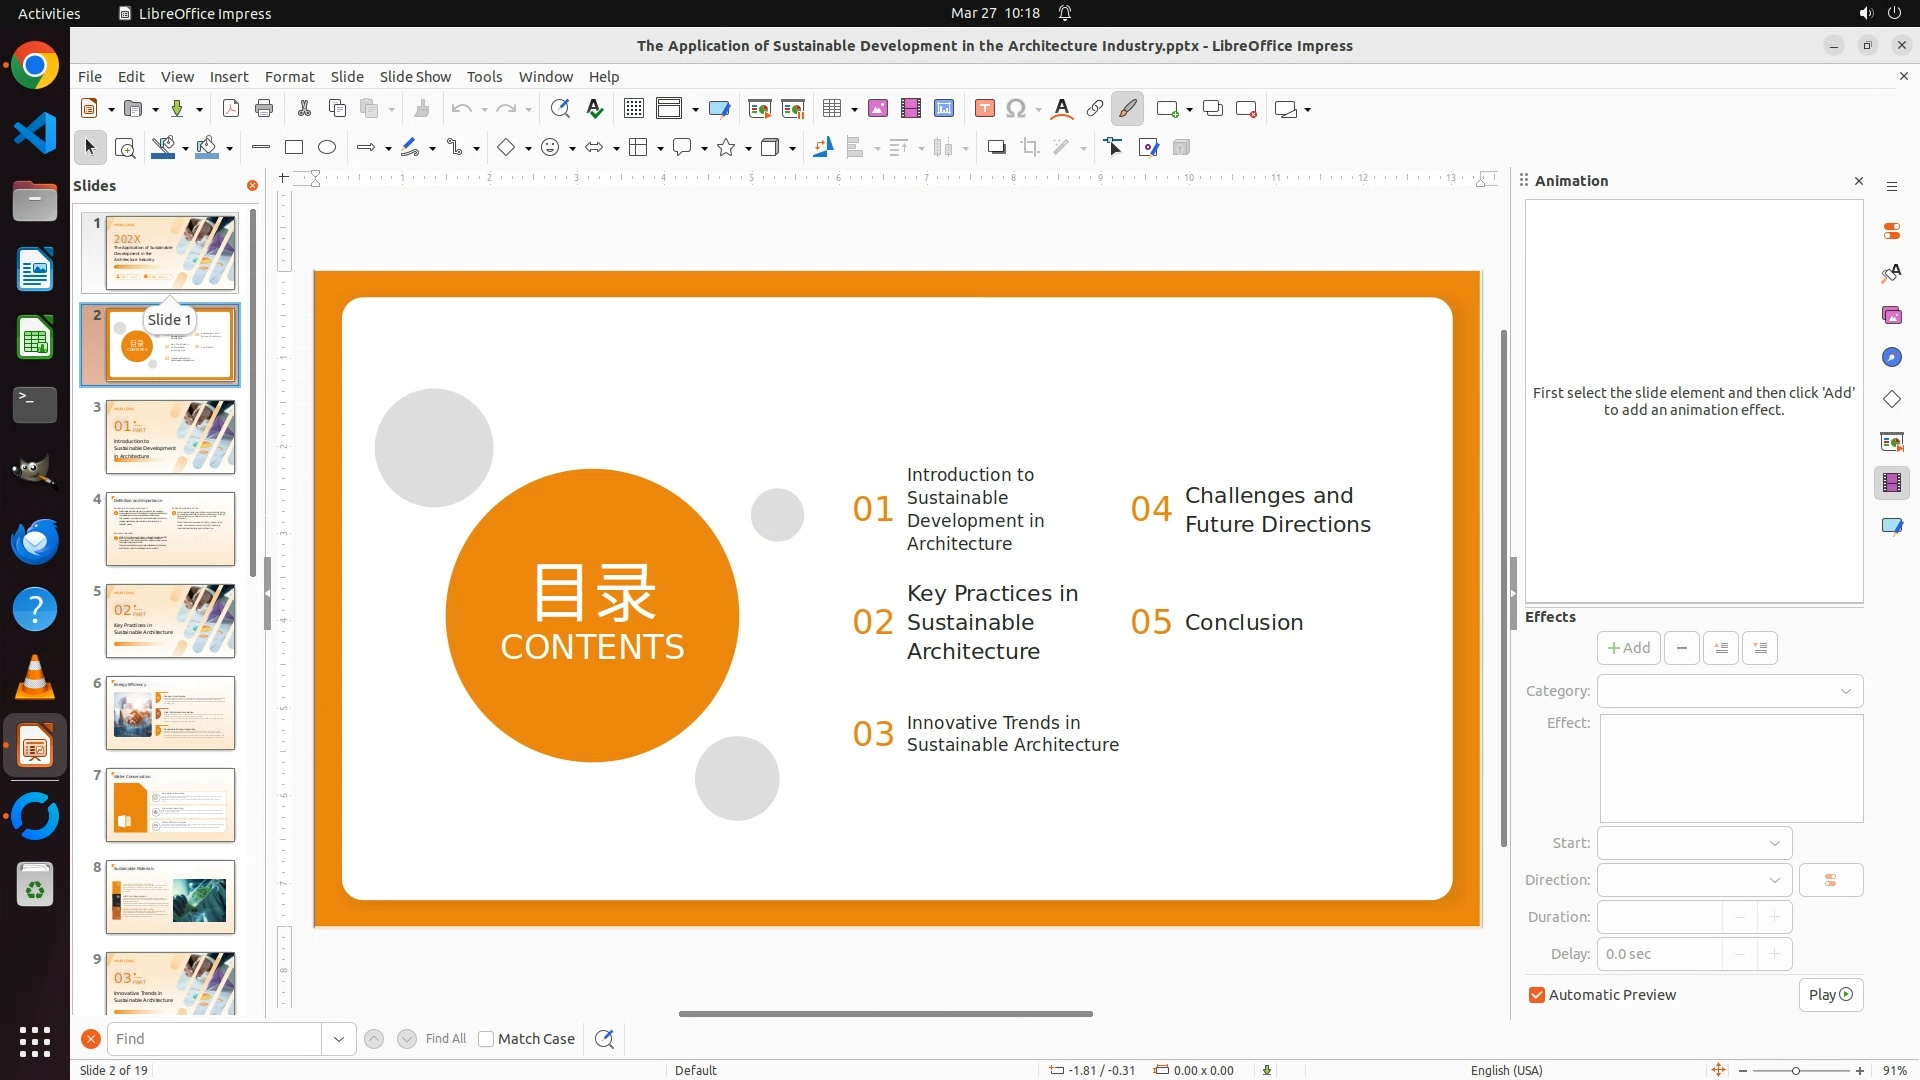Image resolution: width=1920 pixels, height=1080 pixels.
Task: Click the Insert Text Box icon
Action: 984,109
